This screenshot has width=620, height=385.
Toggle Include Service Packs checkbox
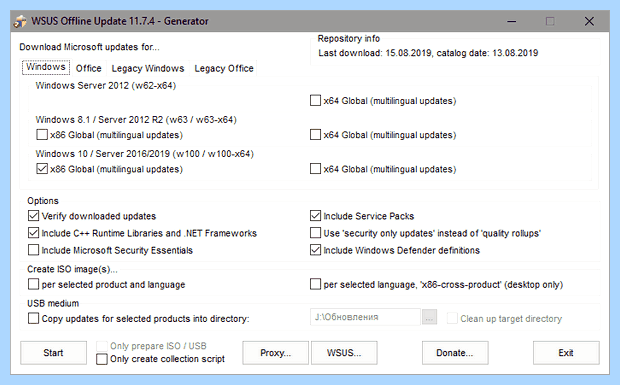click(315, 216)
